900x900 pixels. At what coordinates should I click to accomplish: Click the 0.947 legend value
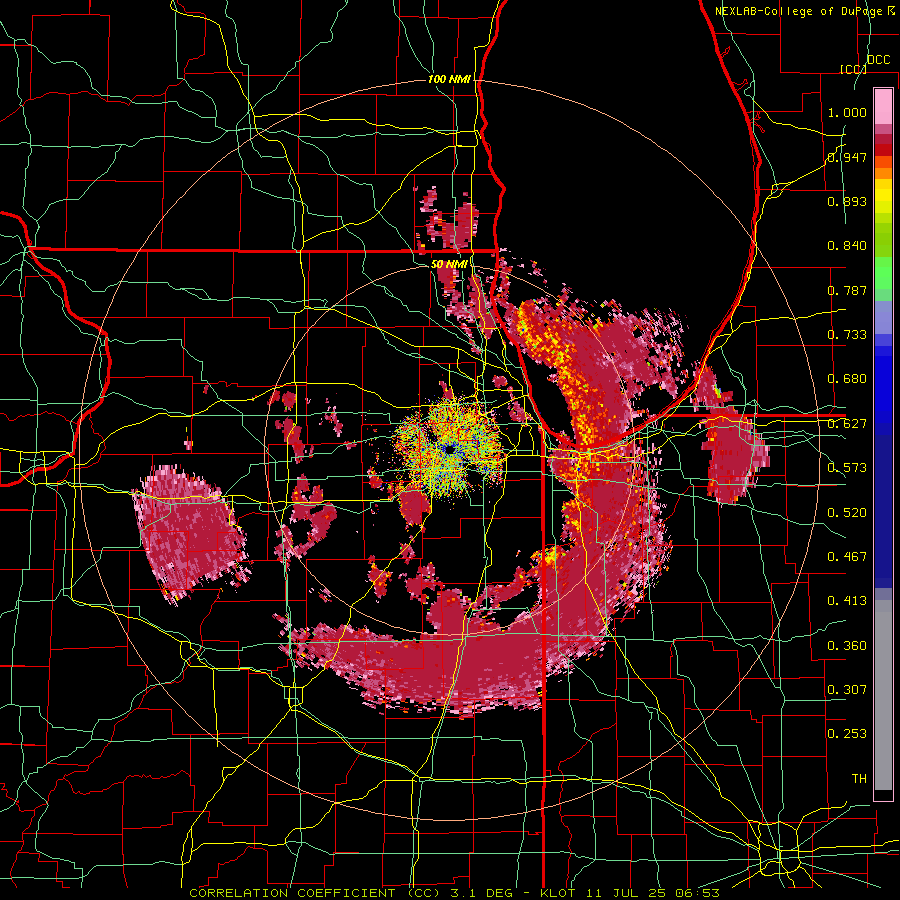847,157
